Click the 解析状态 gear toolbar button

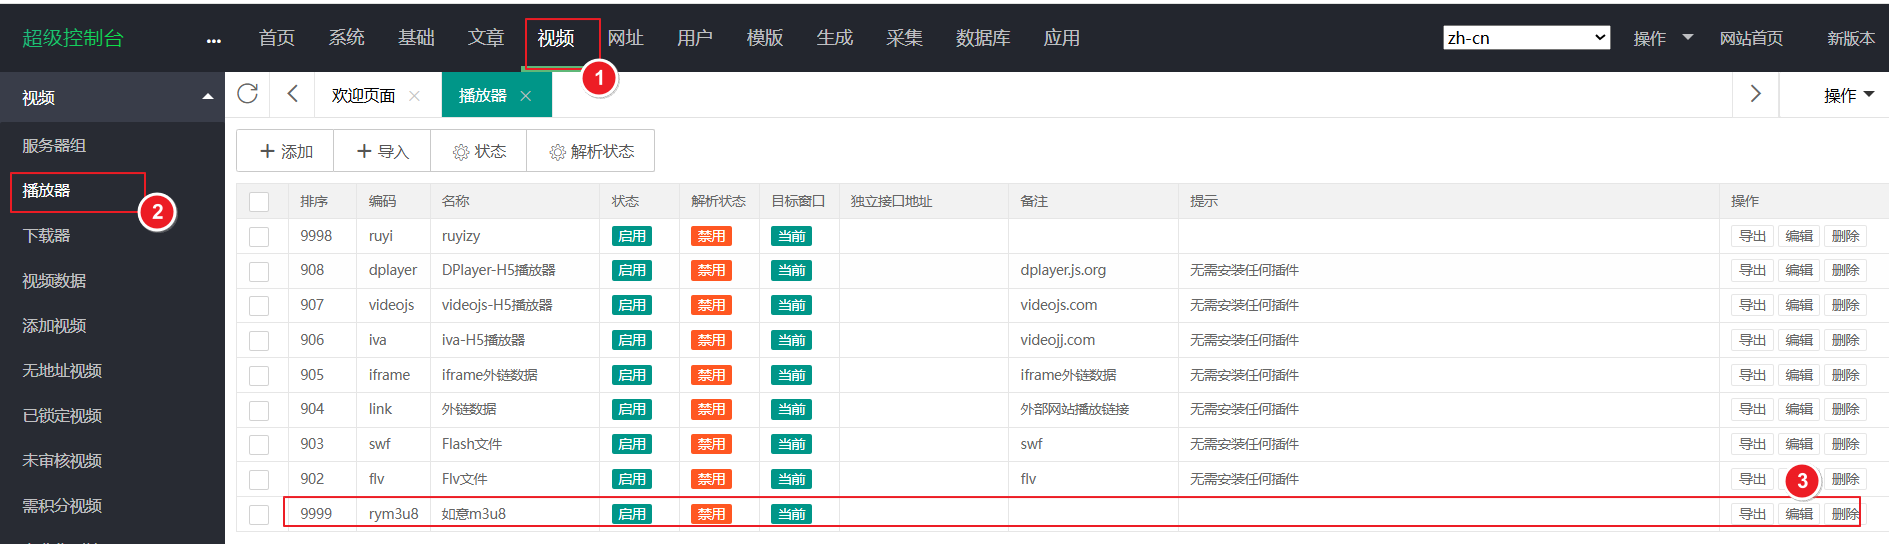591,151
